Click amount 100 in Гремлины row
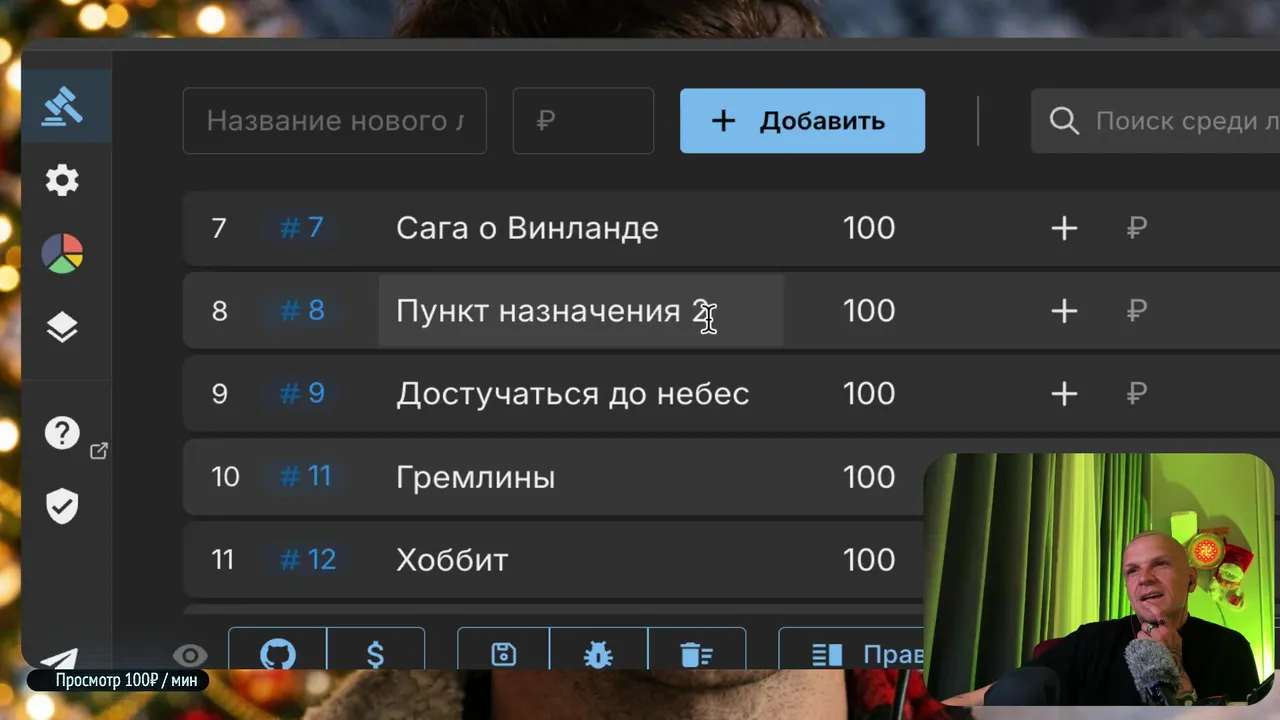1280x720 pixels. point(868,477)
